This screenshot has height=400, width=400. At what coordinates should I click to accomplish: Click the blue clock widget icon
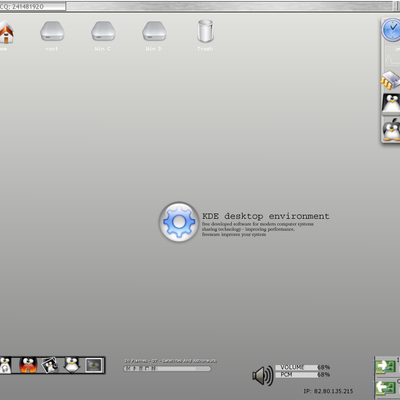click(x=391, y=30)
